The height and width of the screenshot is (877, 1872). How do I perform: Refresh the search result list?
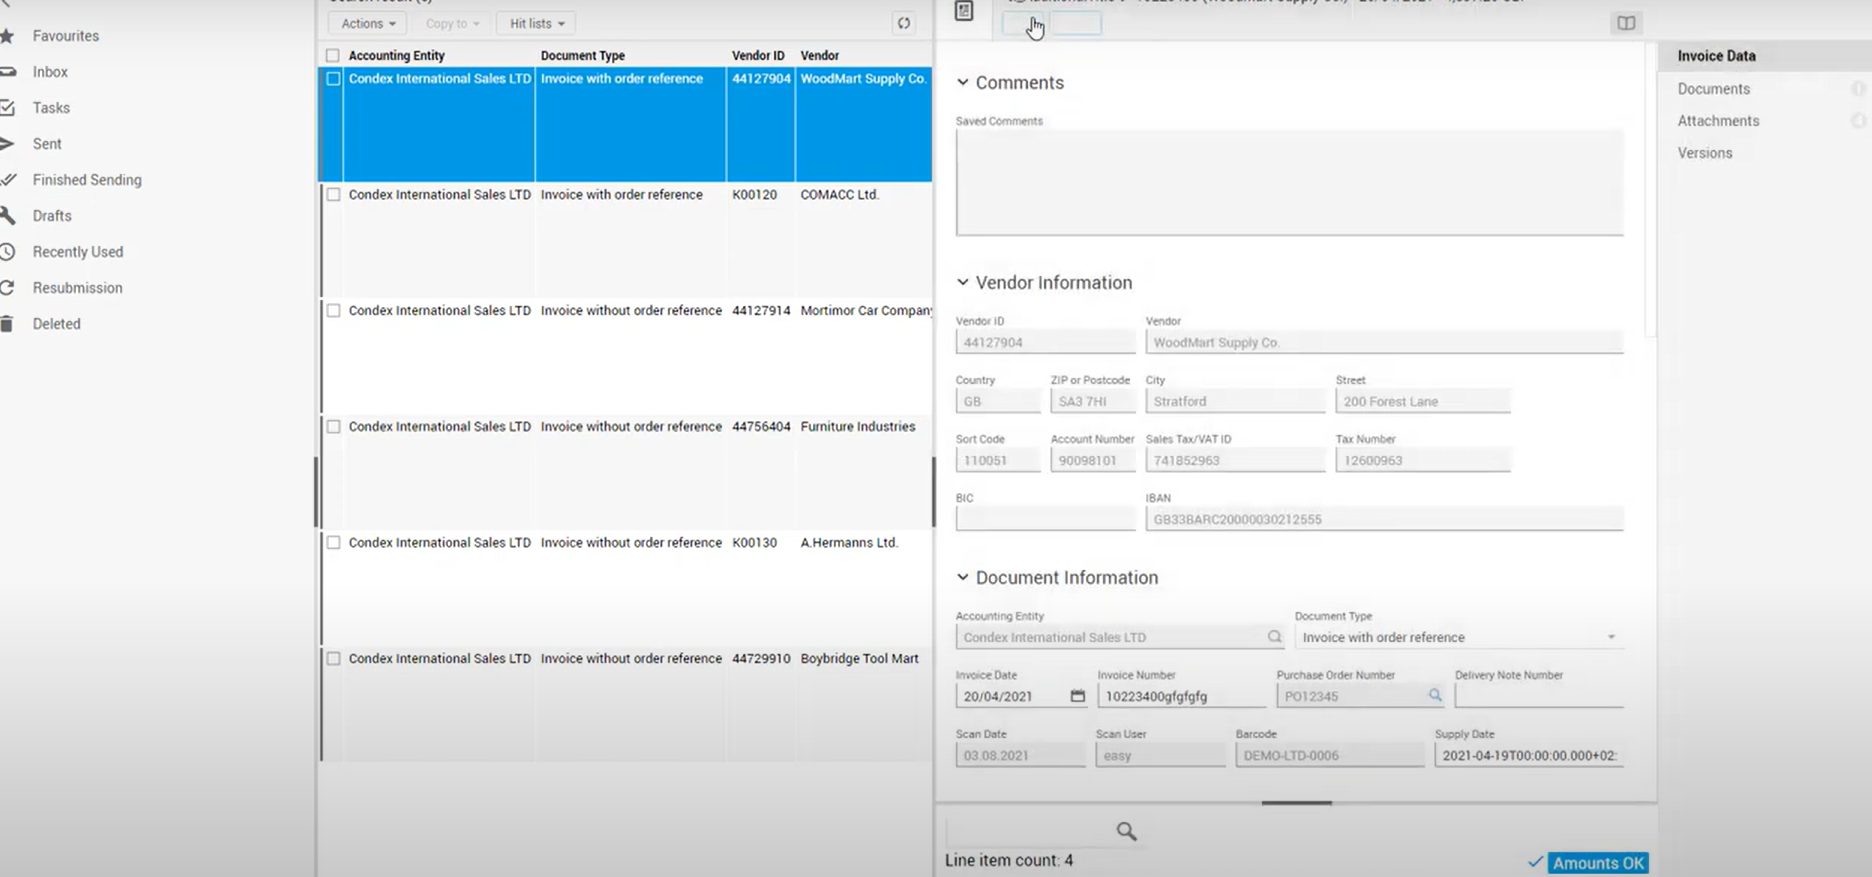904,23
